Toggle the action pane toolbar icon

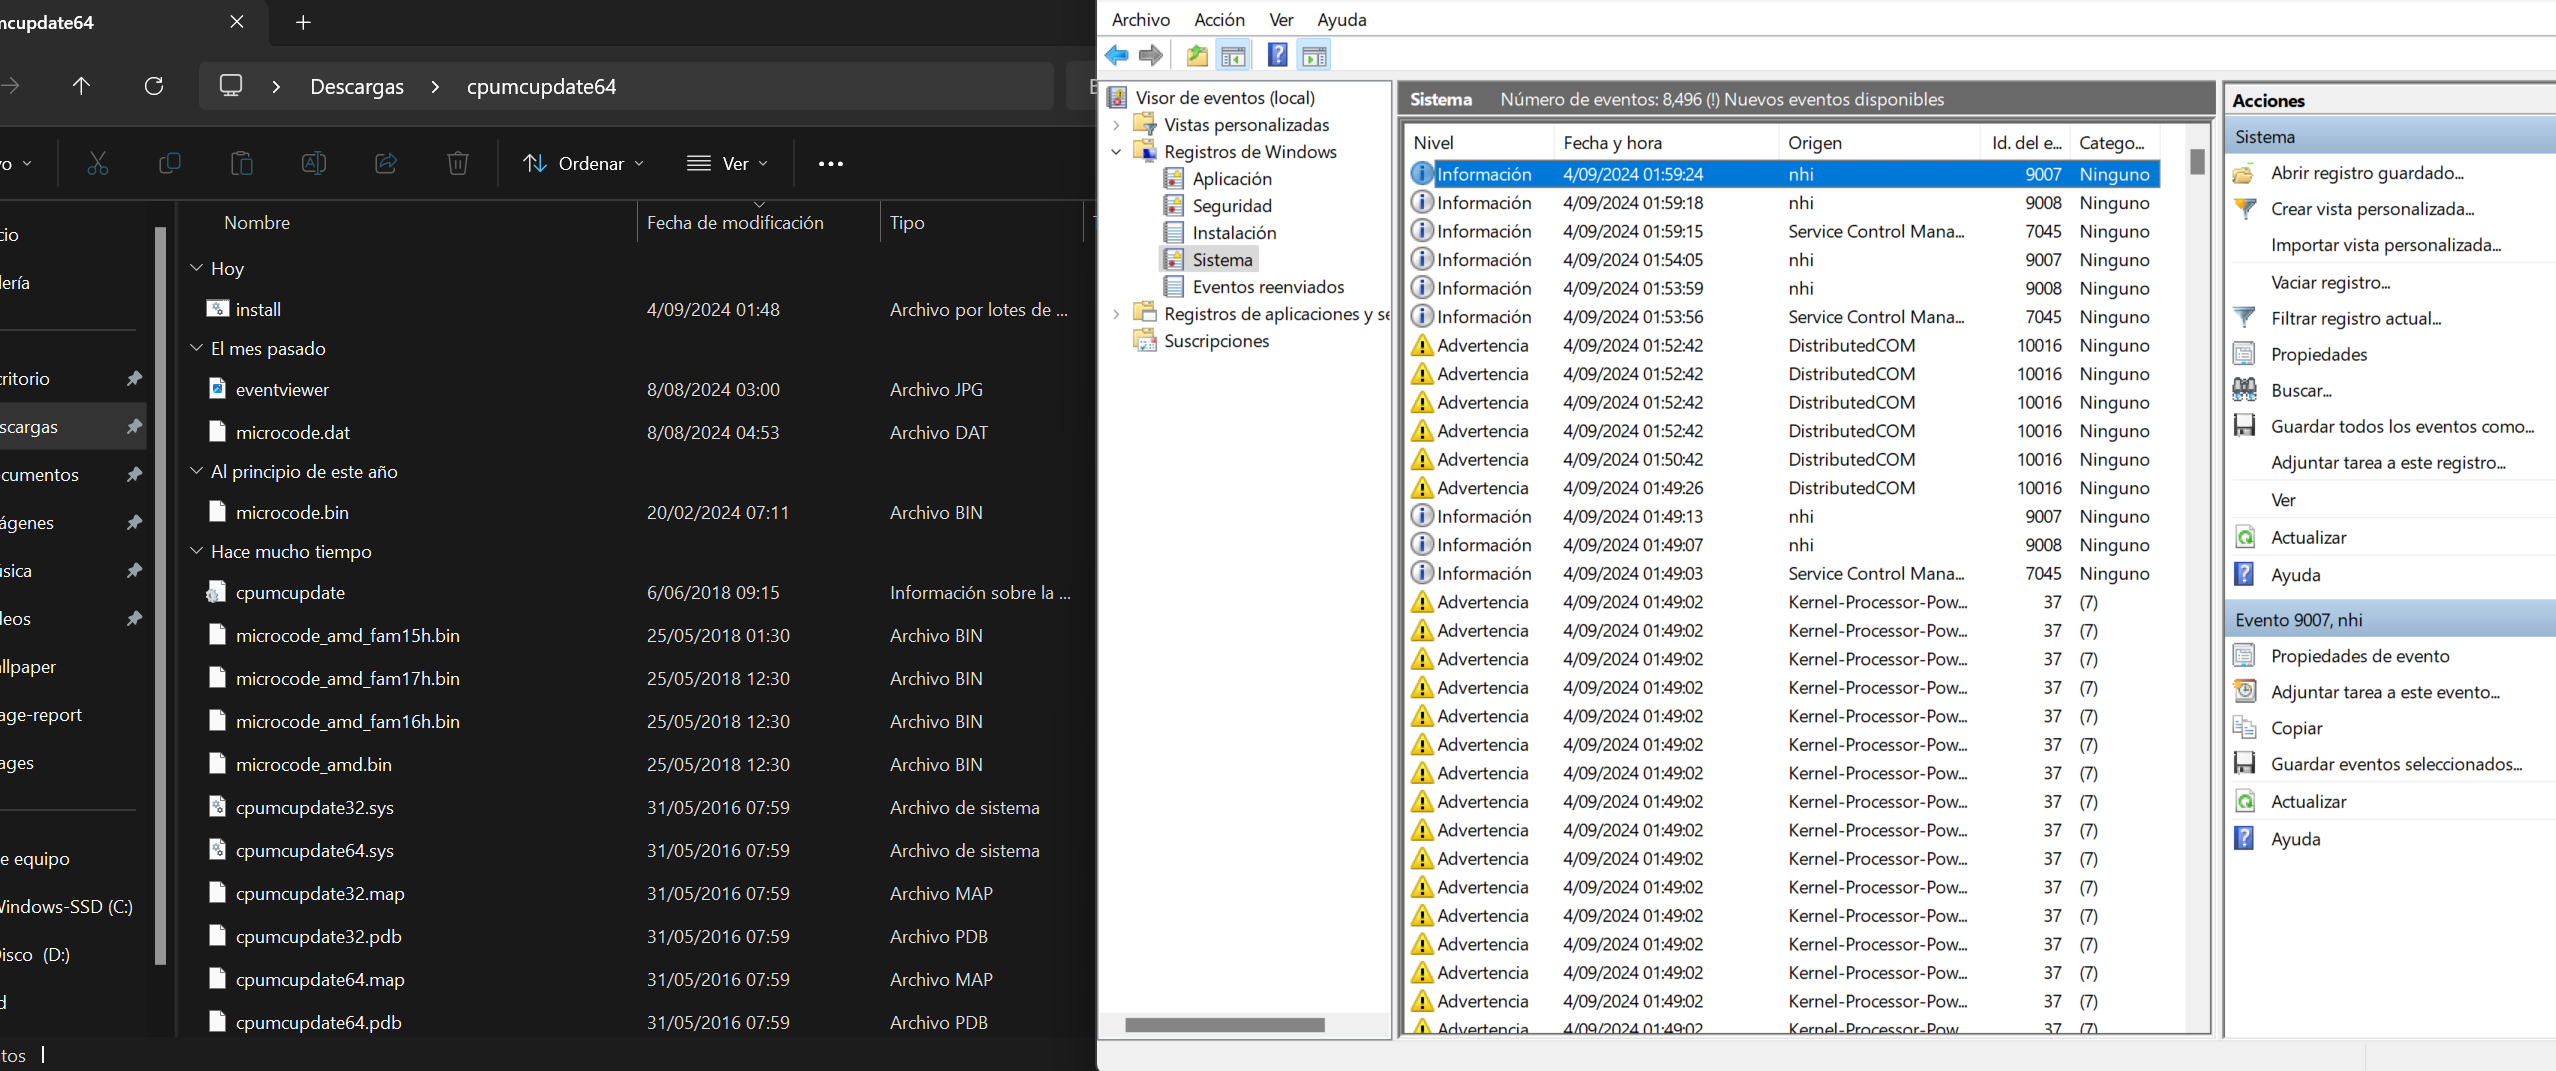tap(1315, 56)
